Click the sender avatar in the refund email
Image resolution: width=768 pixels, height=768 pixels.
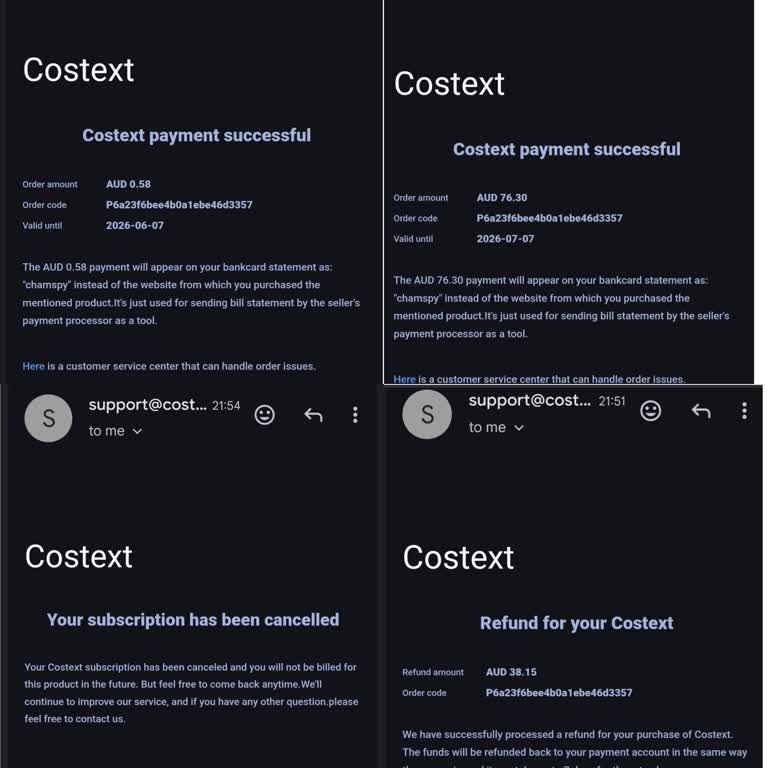pyautogui.click(x=427, y=414)
